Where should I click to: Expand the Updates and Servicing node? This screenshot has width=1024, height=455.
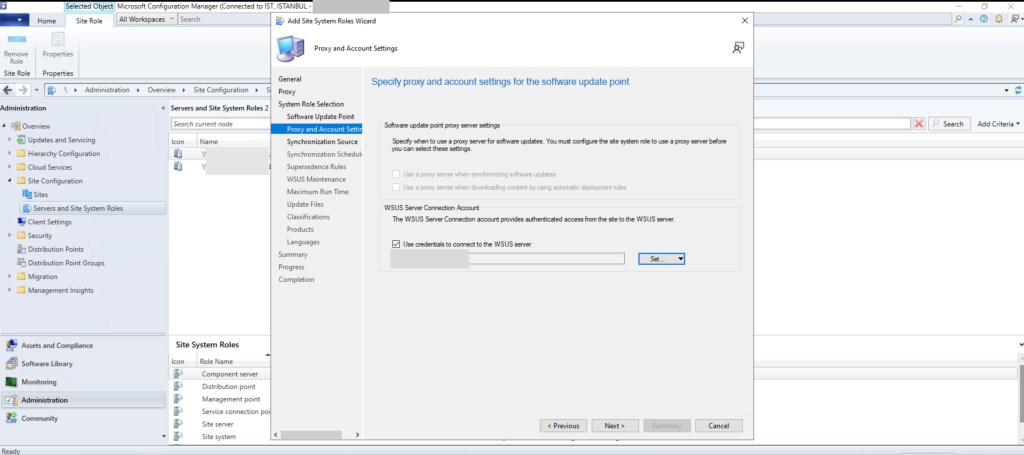(x=9, y=140)
